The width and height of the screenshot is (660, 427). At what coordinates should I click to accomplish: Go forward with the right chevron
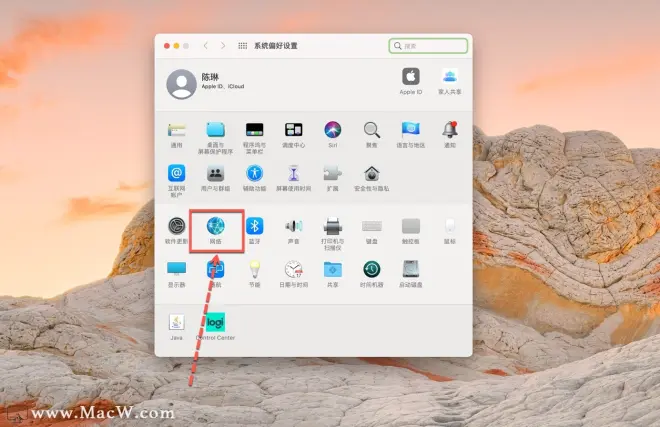223,45
